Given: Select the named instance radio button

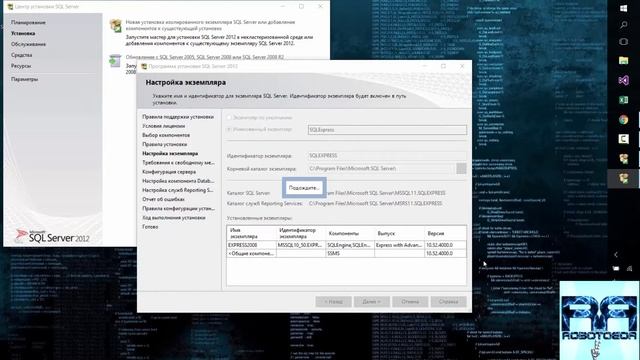Looking at the screenshot, I should pos(229,129).
